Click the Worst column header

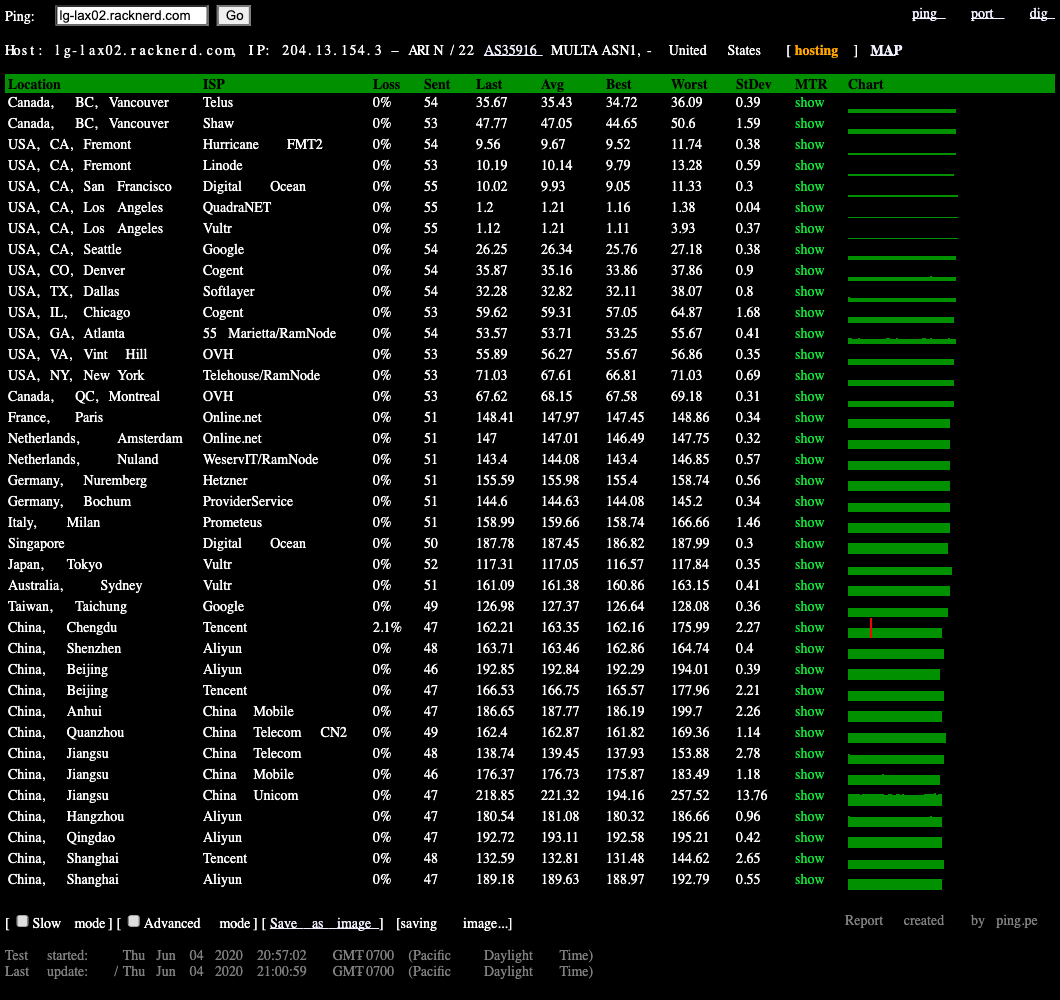pos(689,84)
